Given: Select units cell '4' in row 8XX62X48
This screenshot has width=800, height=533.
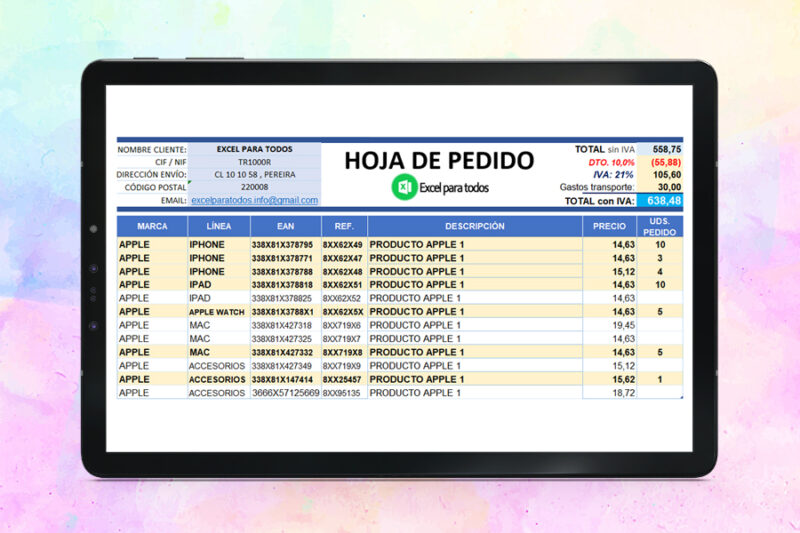Looking at the screenshot, I should [660, 271].
